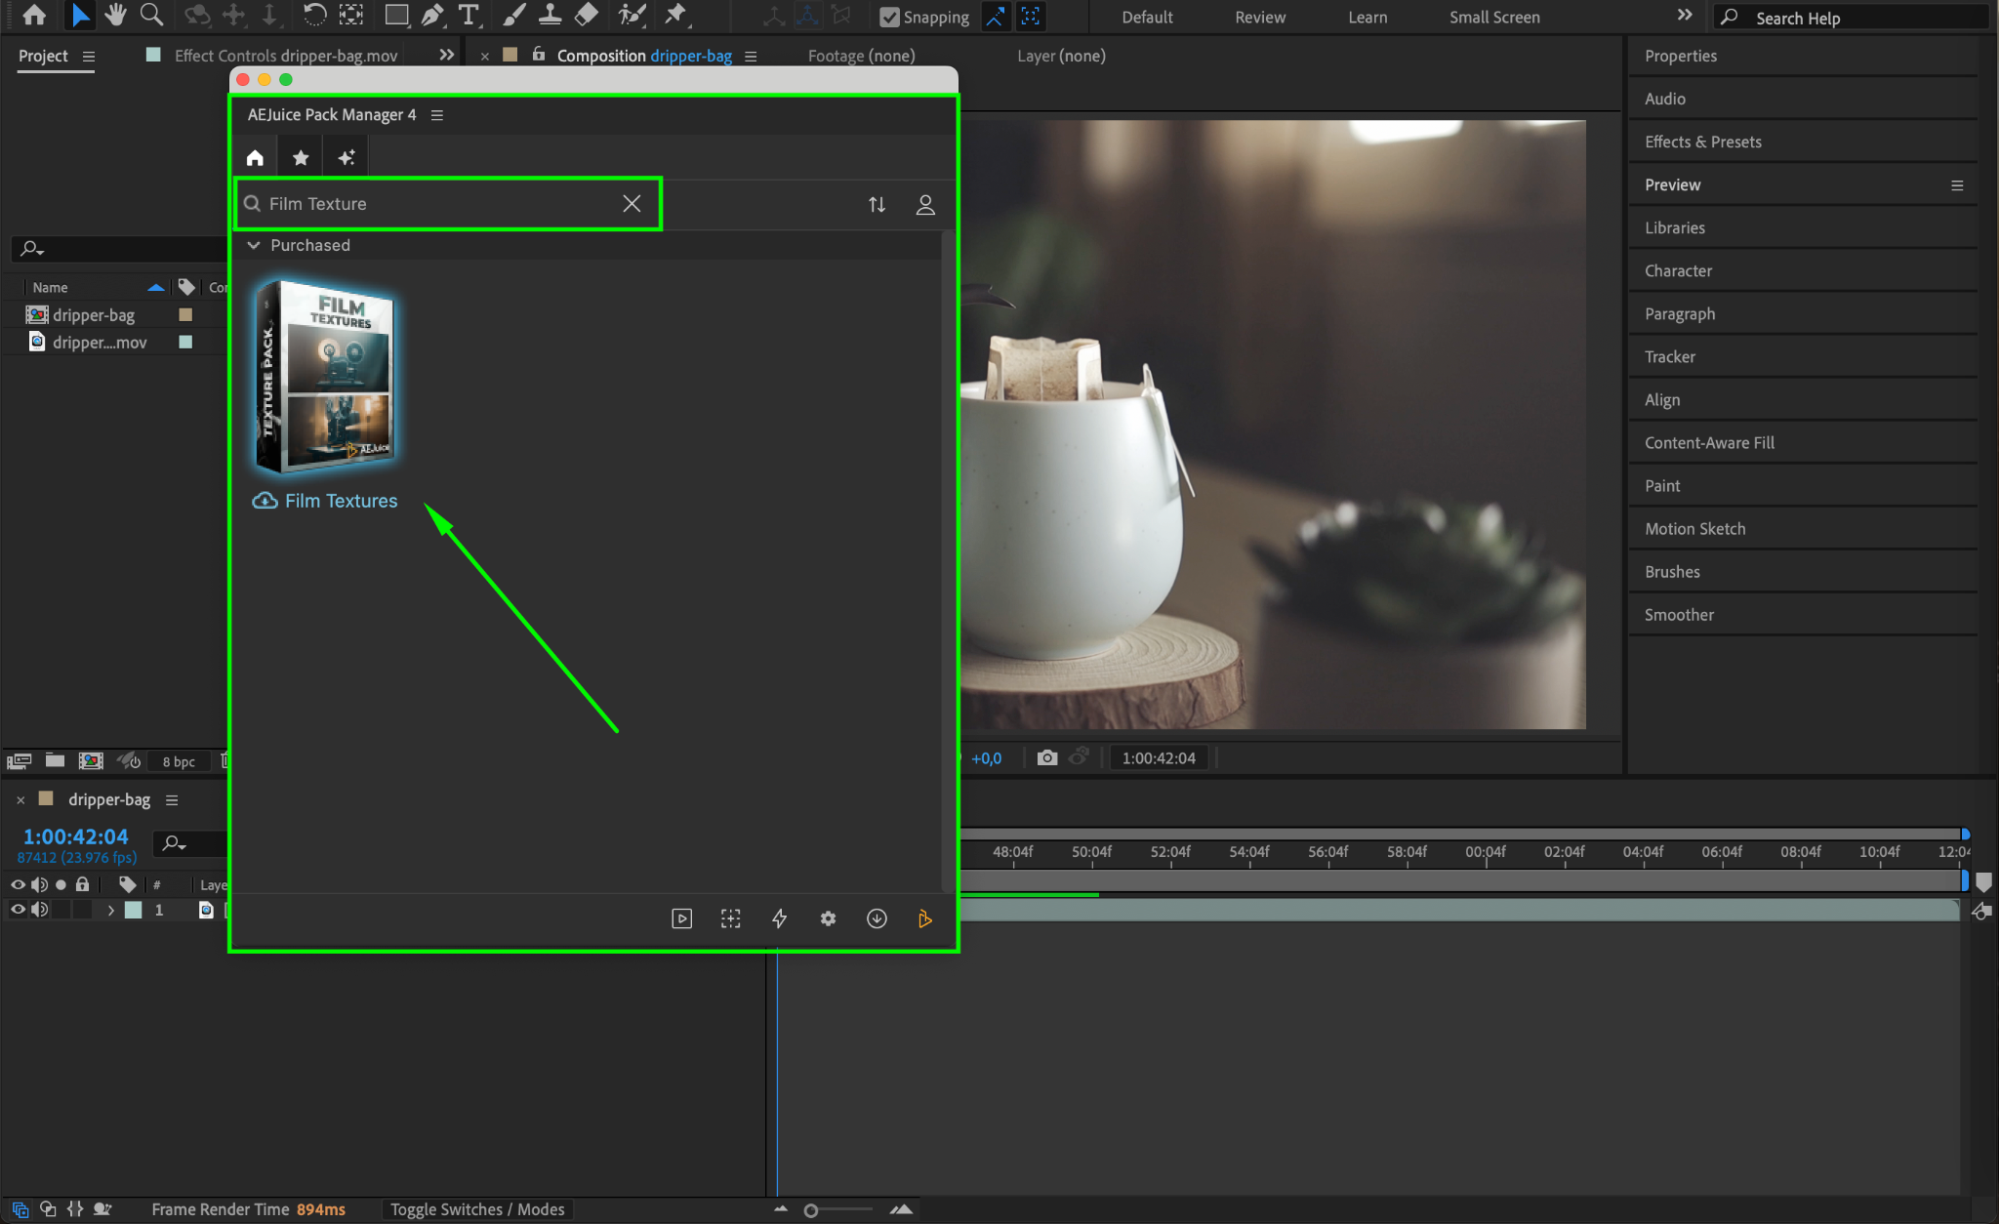Collapse the Purchased section

pyautogui.click(x=254, y=245)
